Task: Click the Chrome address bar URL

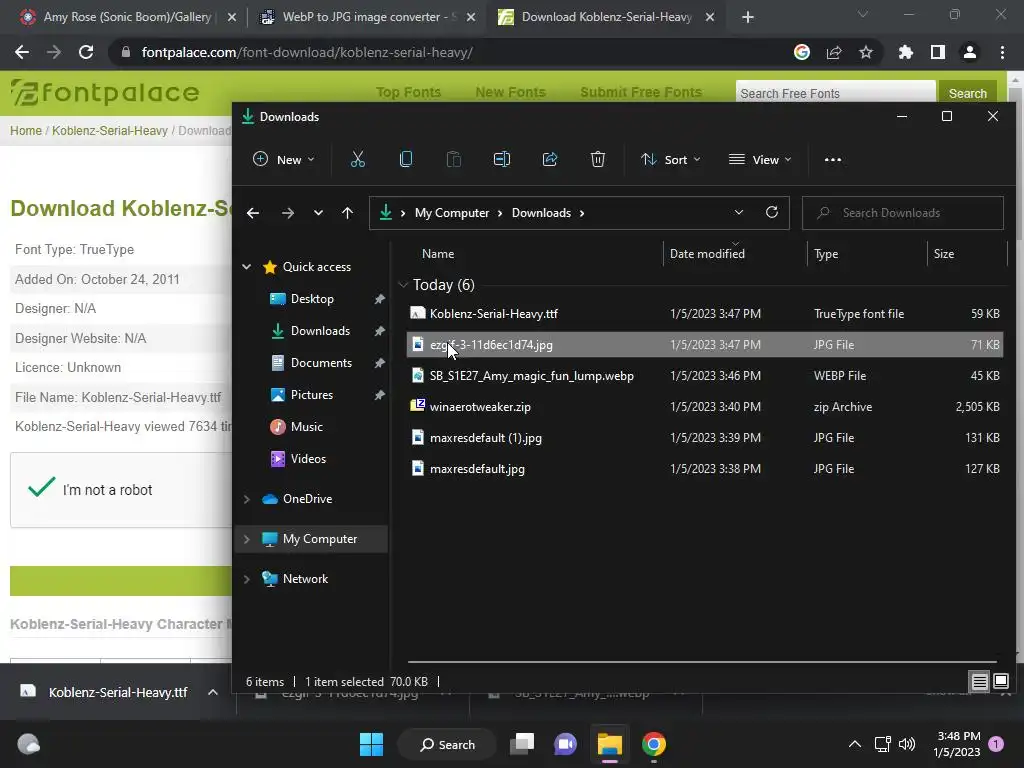Action: point(307,52)
